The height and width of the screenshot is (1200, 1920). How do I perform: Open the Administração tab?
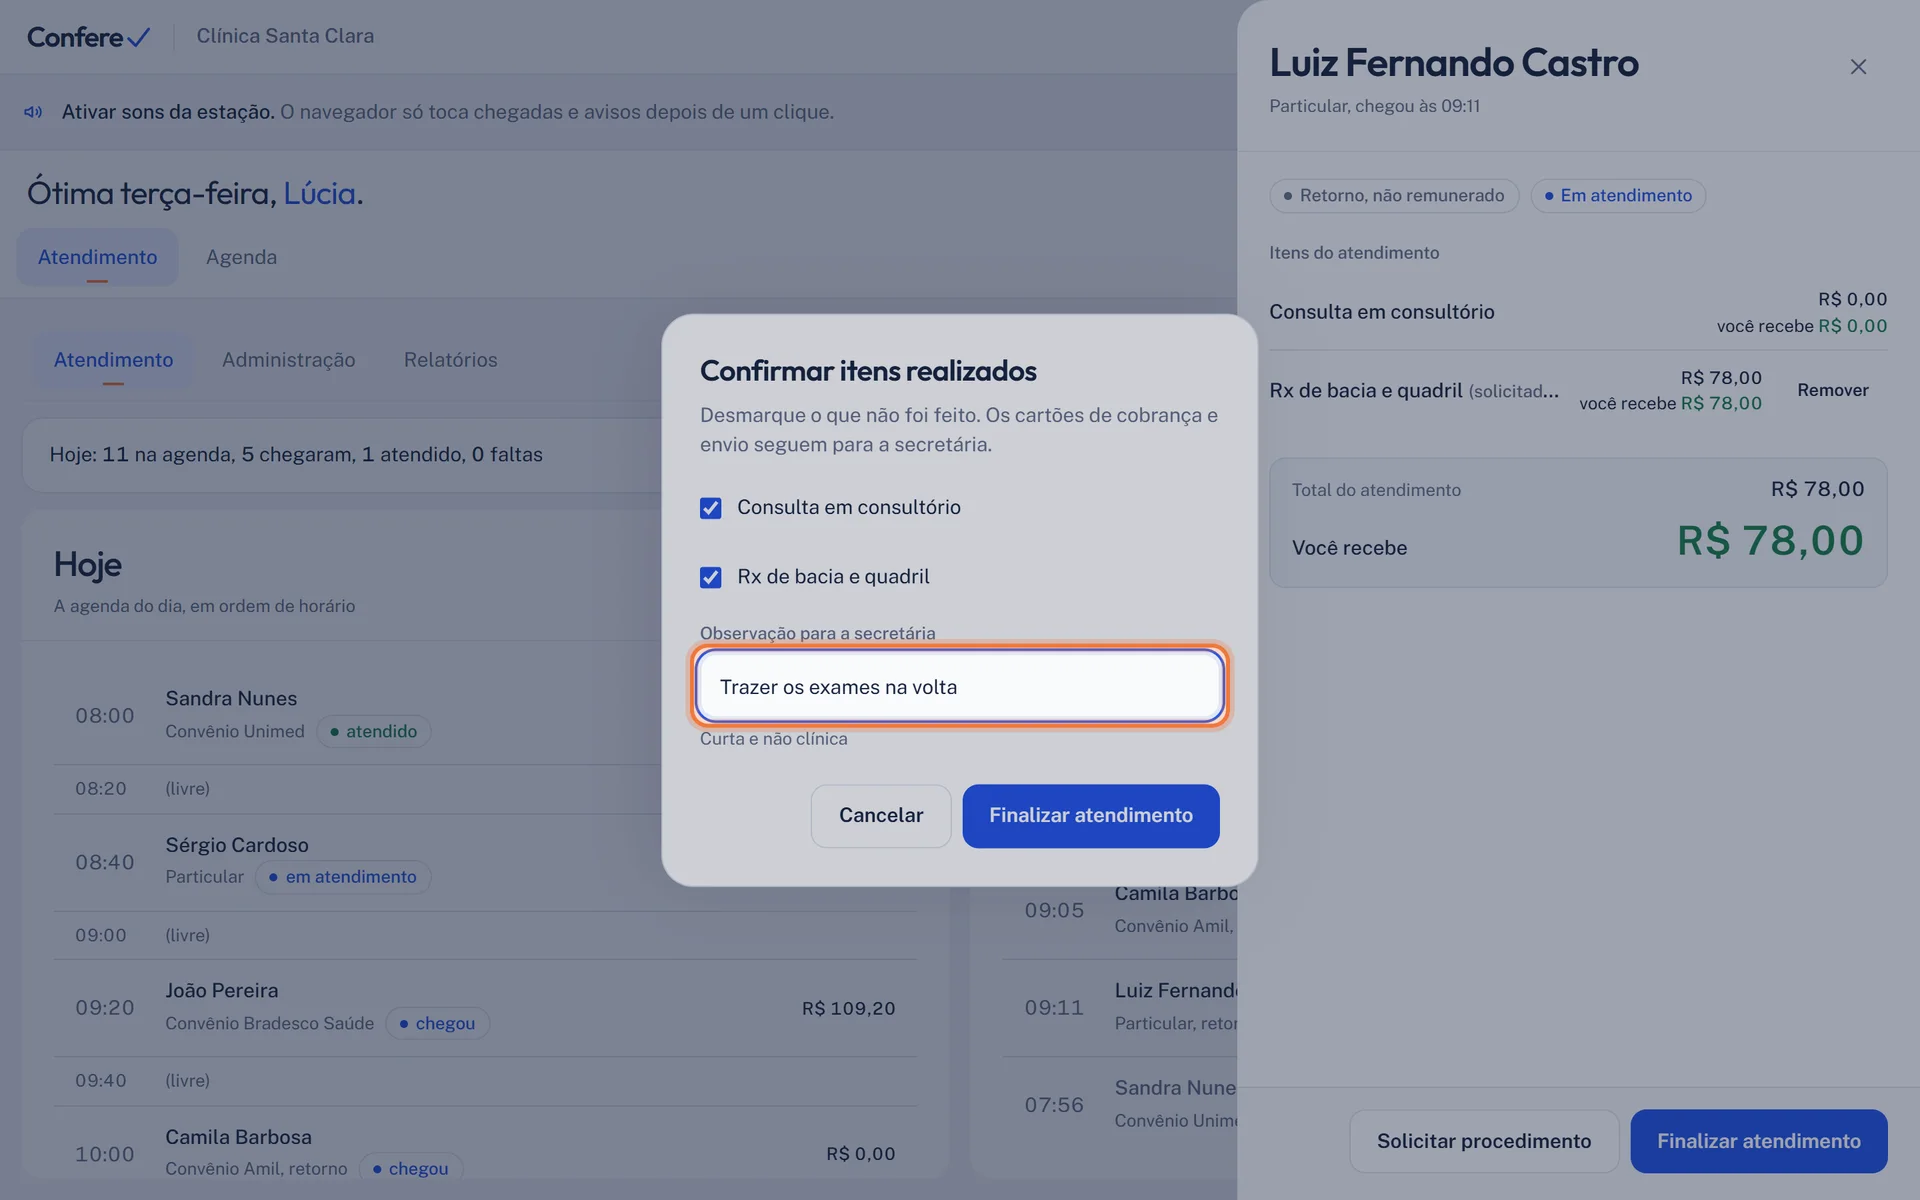coord(288,360)
